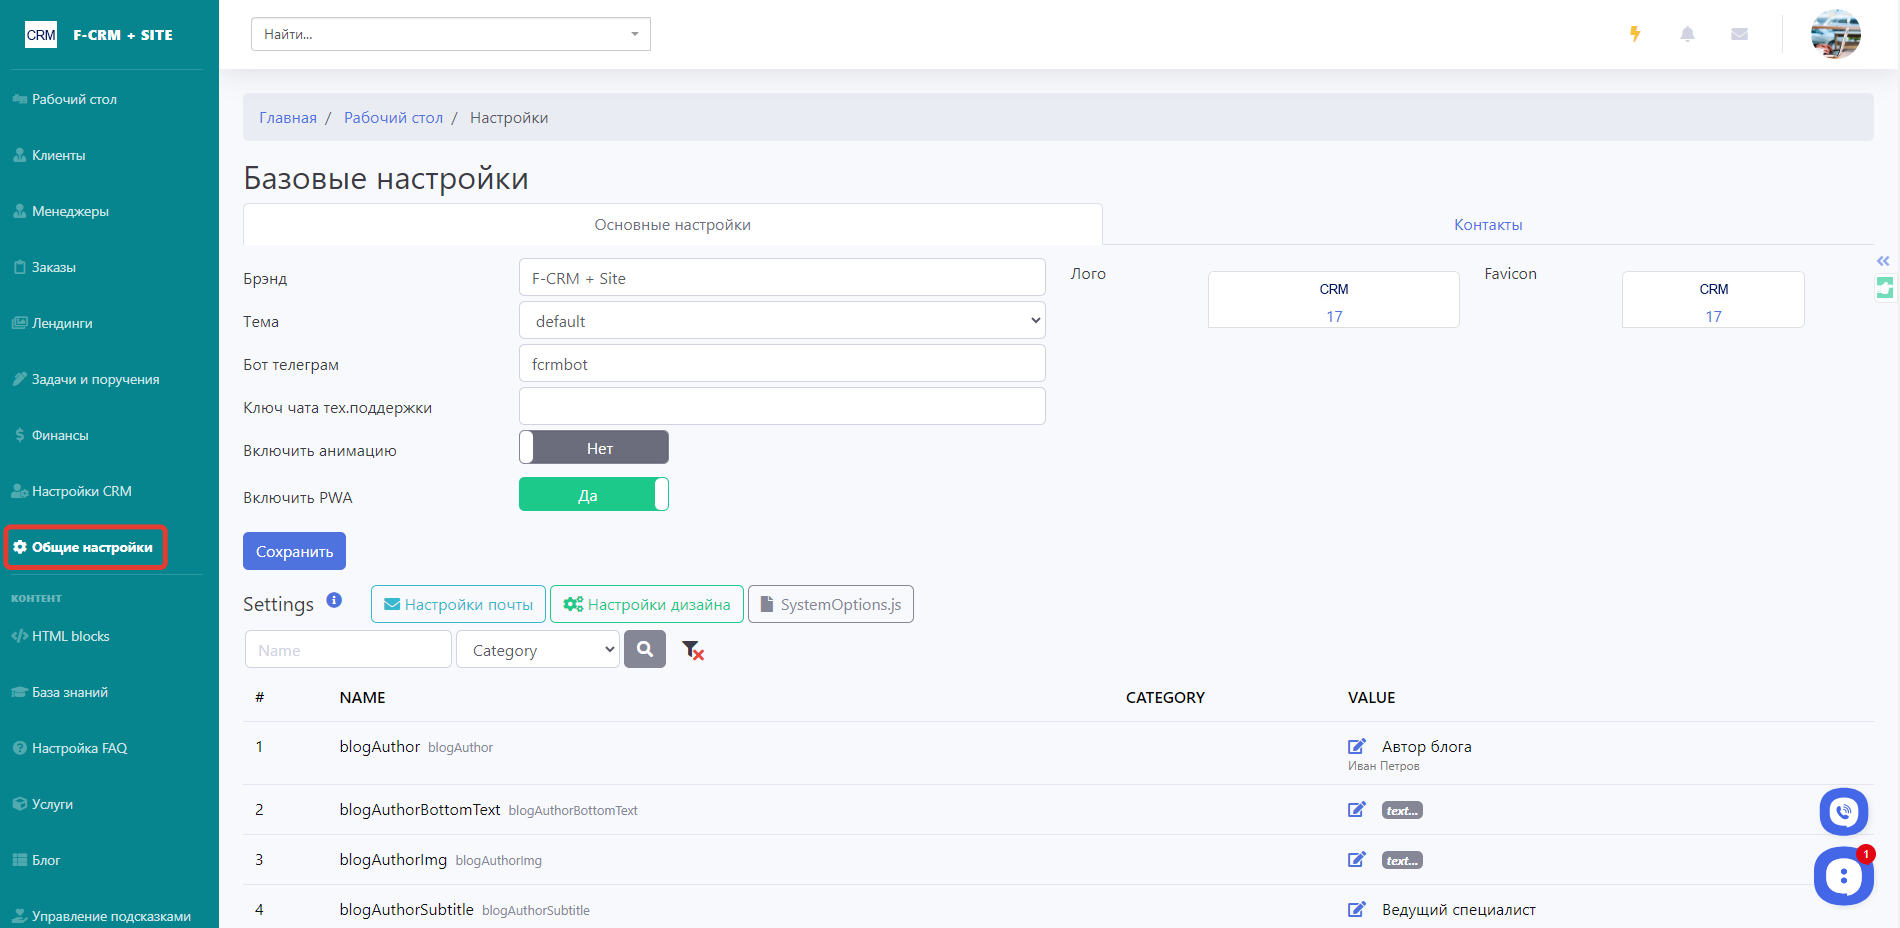Open the phone callback widget
Image resolution: width=1900 pixels, height=928 pixels.
(1843, 812)
